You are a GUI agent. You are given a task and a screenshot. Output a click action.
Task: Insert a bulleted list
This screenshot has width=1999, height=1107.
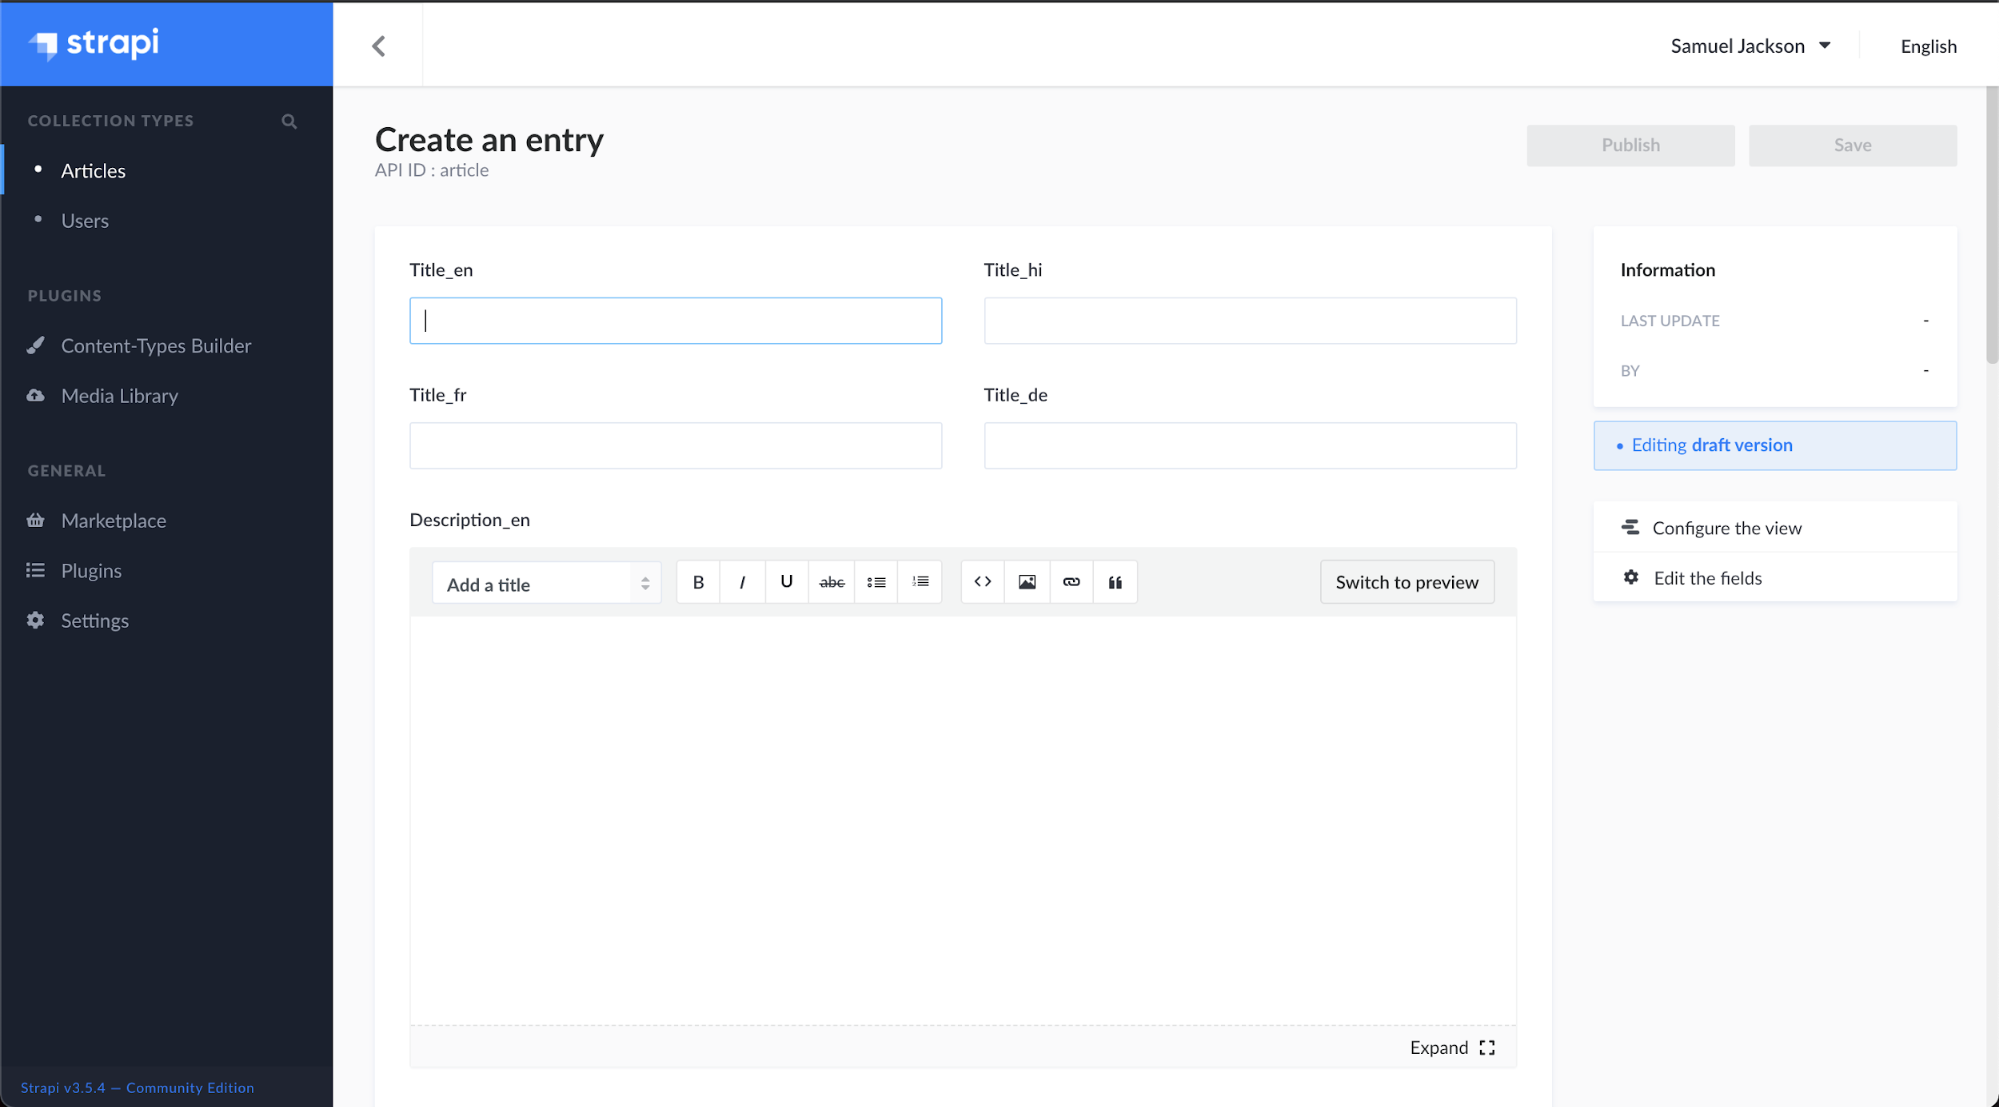pyautogui.click(x=876, y=582)
